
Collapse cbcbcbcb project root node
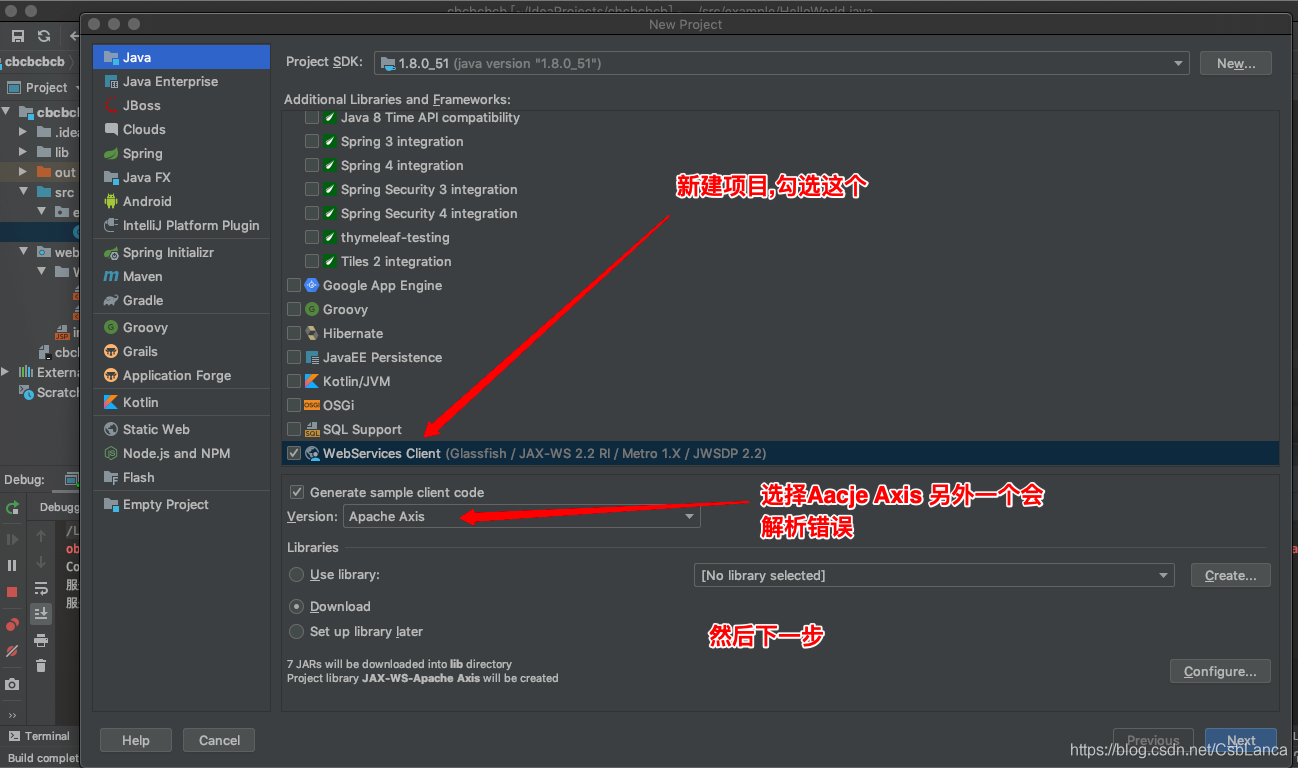pos(6,112)
